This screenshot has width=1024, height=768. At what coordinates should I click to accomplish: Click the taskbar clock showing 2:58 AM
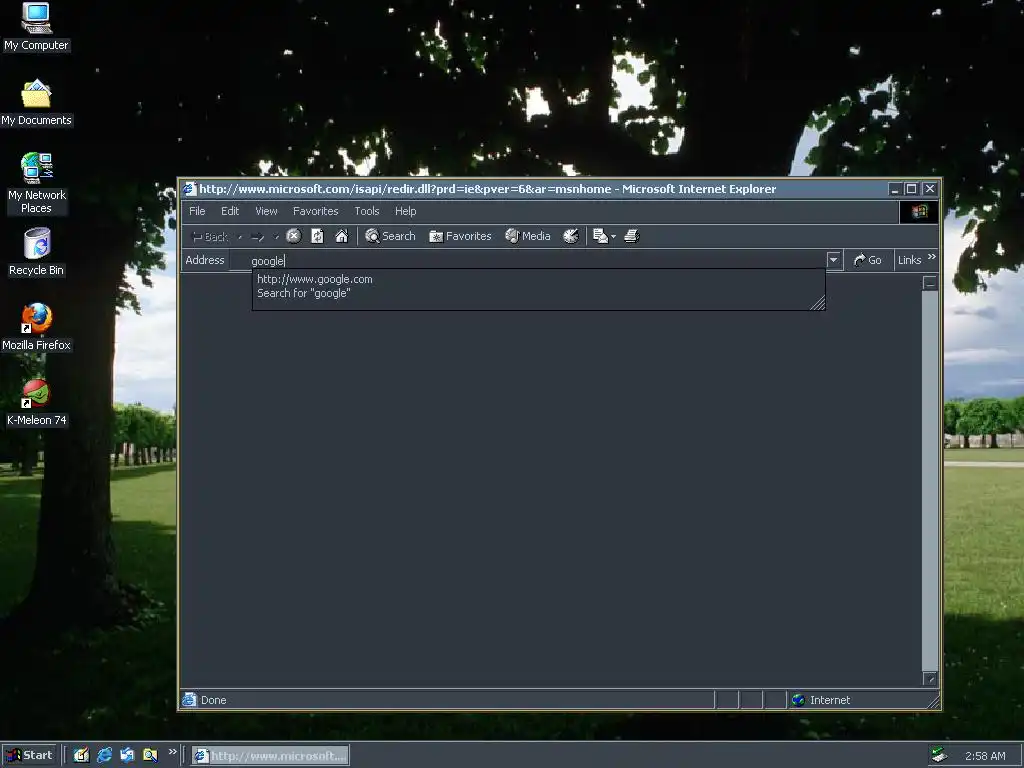tap(985, 756)
